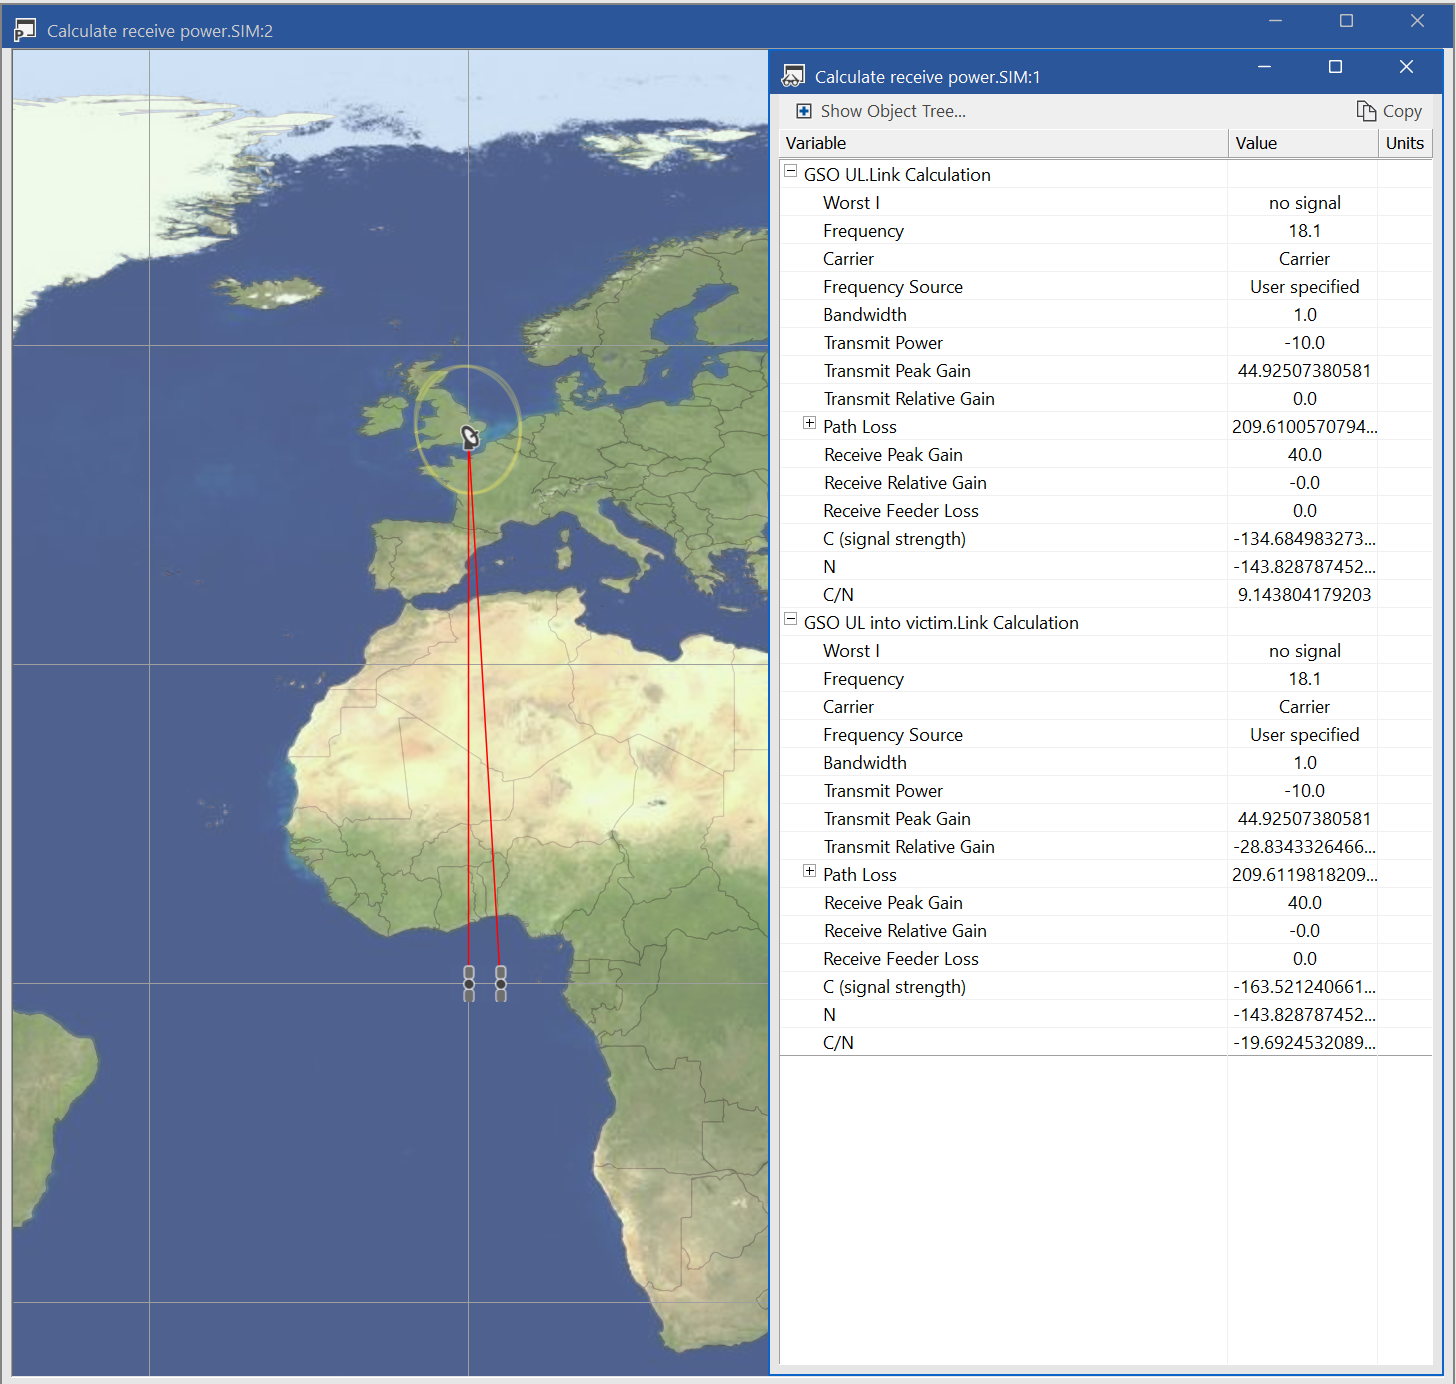Expand Path Loss under GSO UL
1456x1384 pixels.
[810, 424]
